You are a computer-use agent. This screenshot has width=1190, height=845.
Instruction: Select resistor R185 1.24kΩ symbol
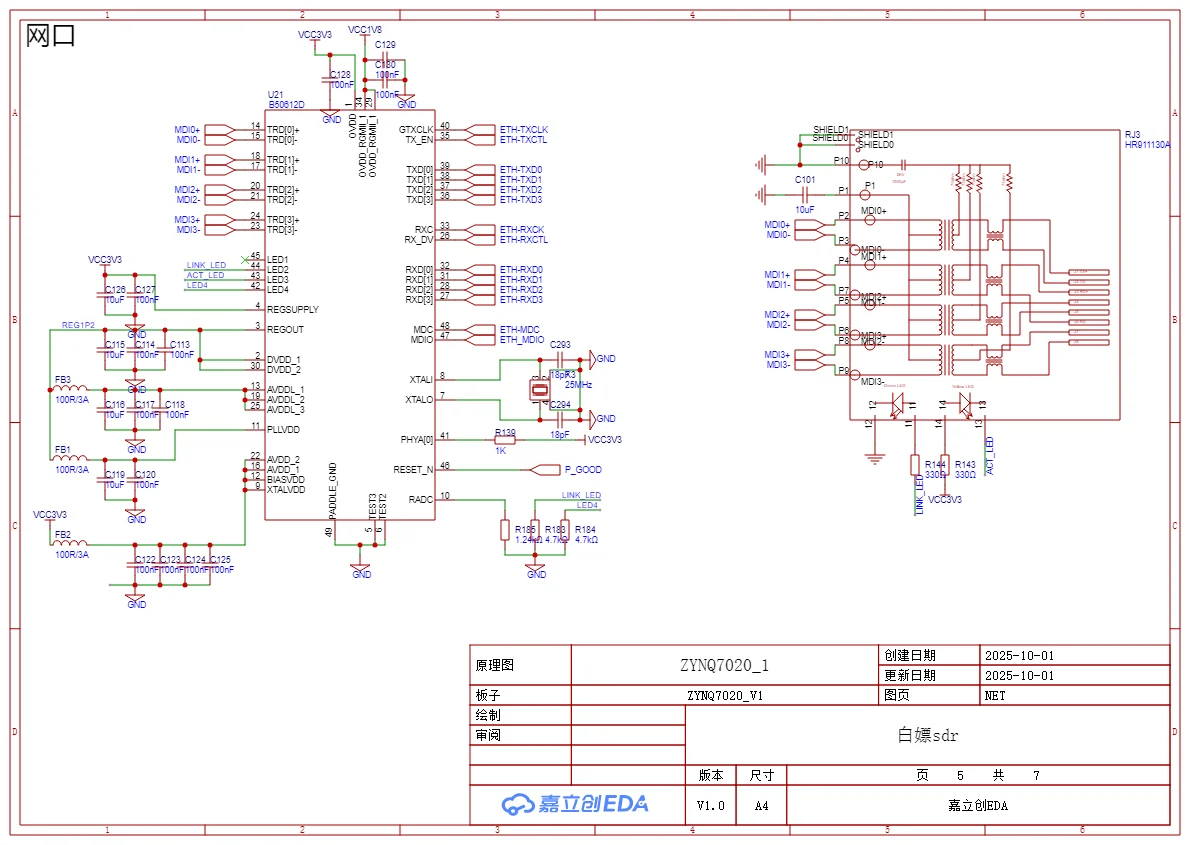(505, 530)
